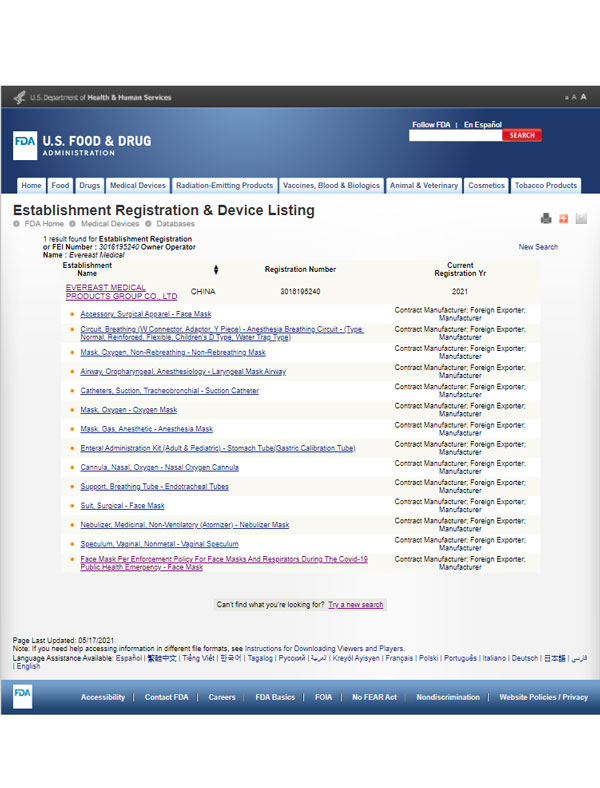Open the Medical Devices tab
The width and height of the screenshot is (600, 788).
(138, 185)
